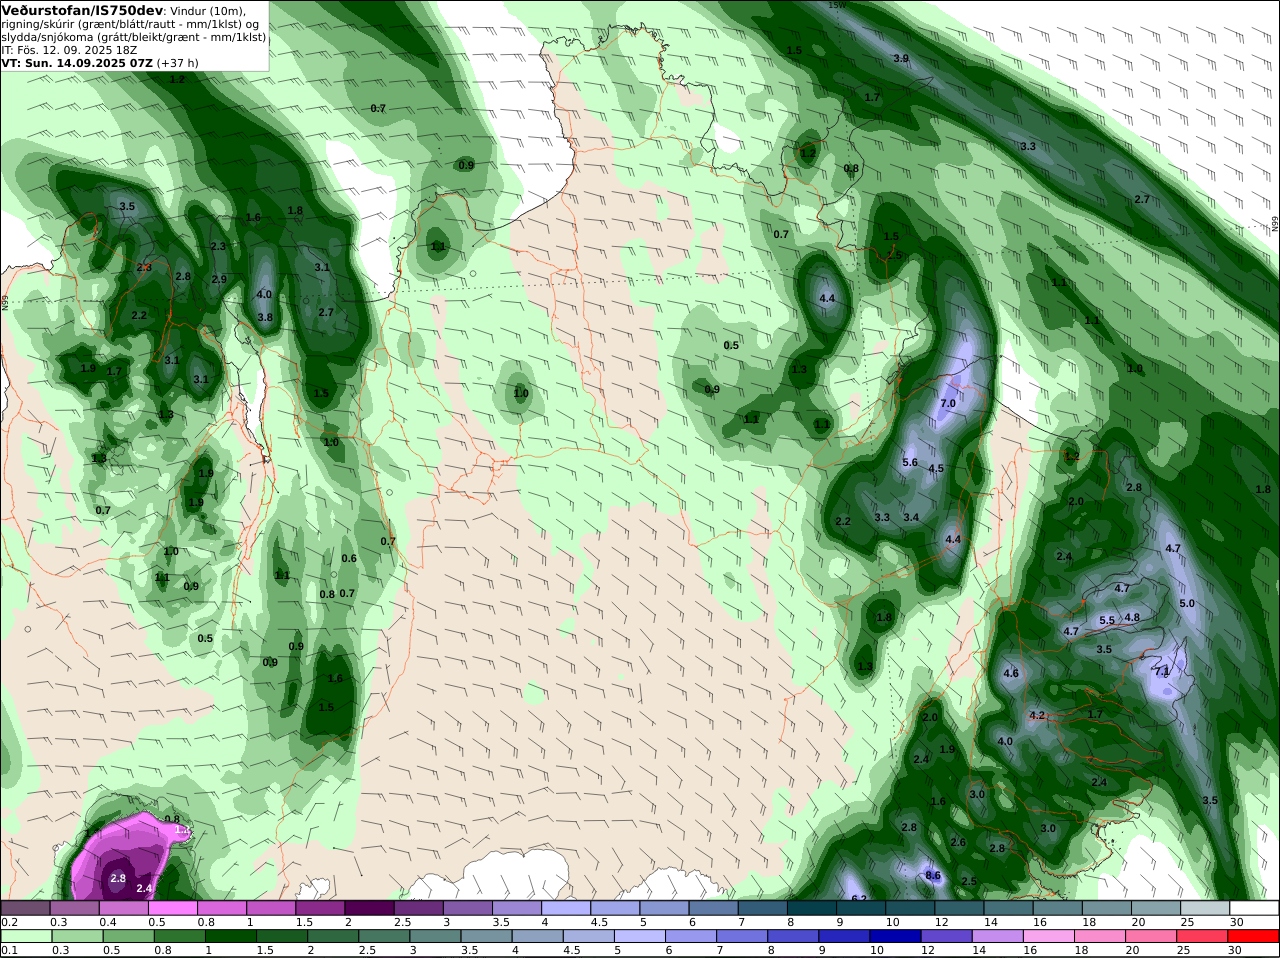The width and height of the screenshot is (1280, 958).
Task: Select dark purple swatch between 2 and 2.5, upper legend
Action: point(369,907)
